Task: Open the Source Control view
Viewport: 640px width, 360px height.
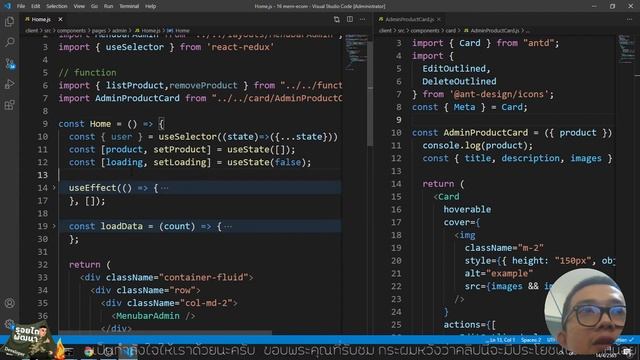Action: point(9,63)
